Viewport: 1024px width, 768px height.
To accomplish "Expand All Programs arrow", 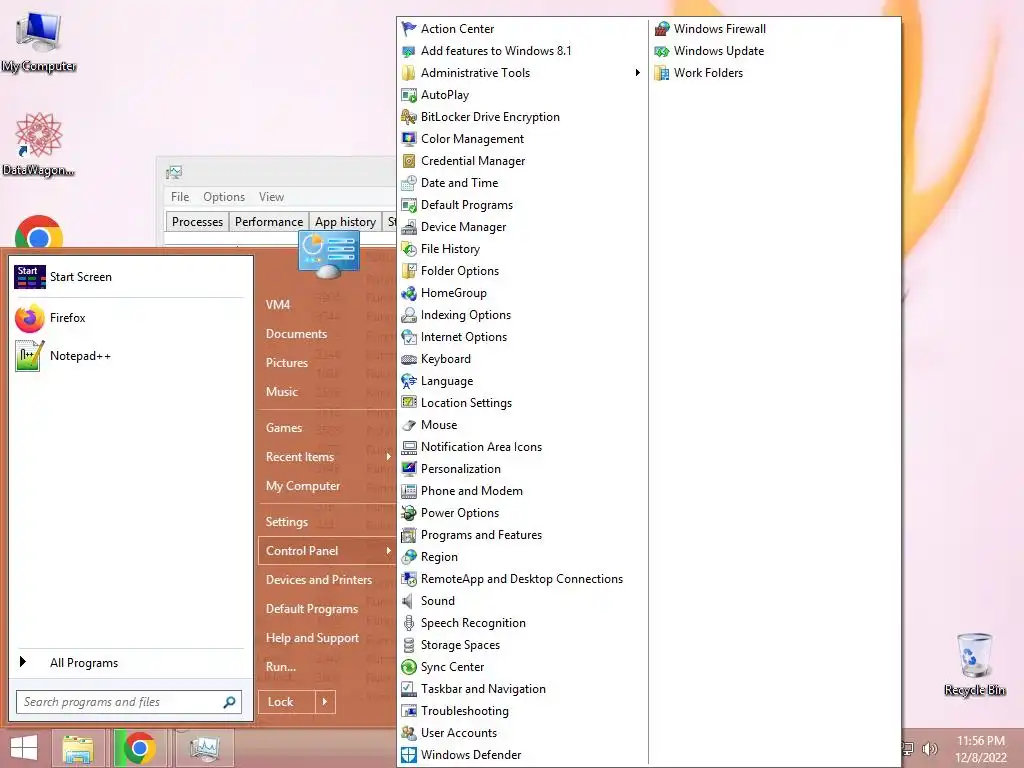I will coord(23,662).
